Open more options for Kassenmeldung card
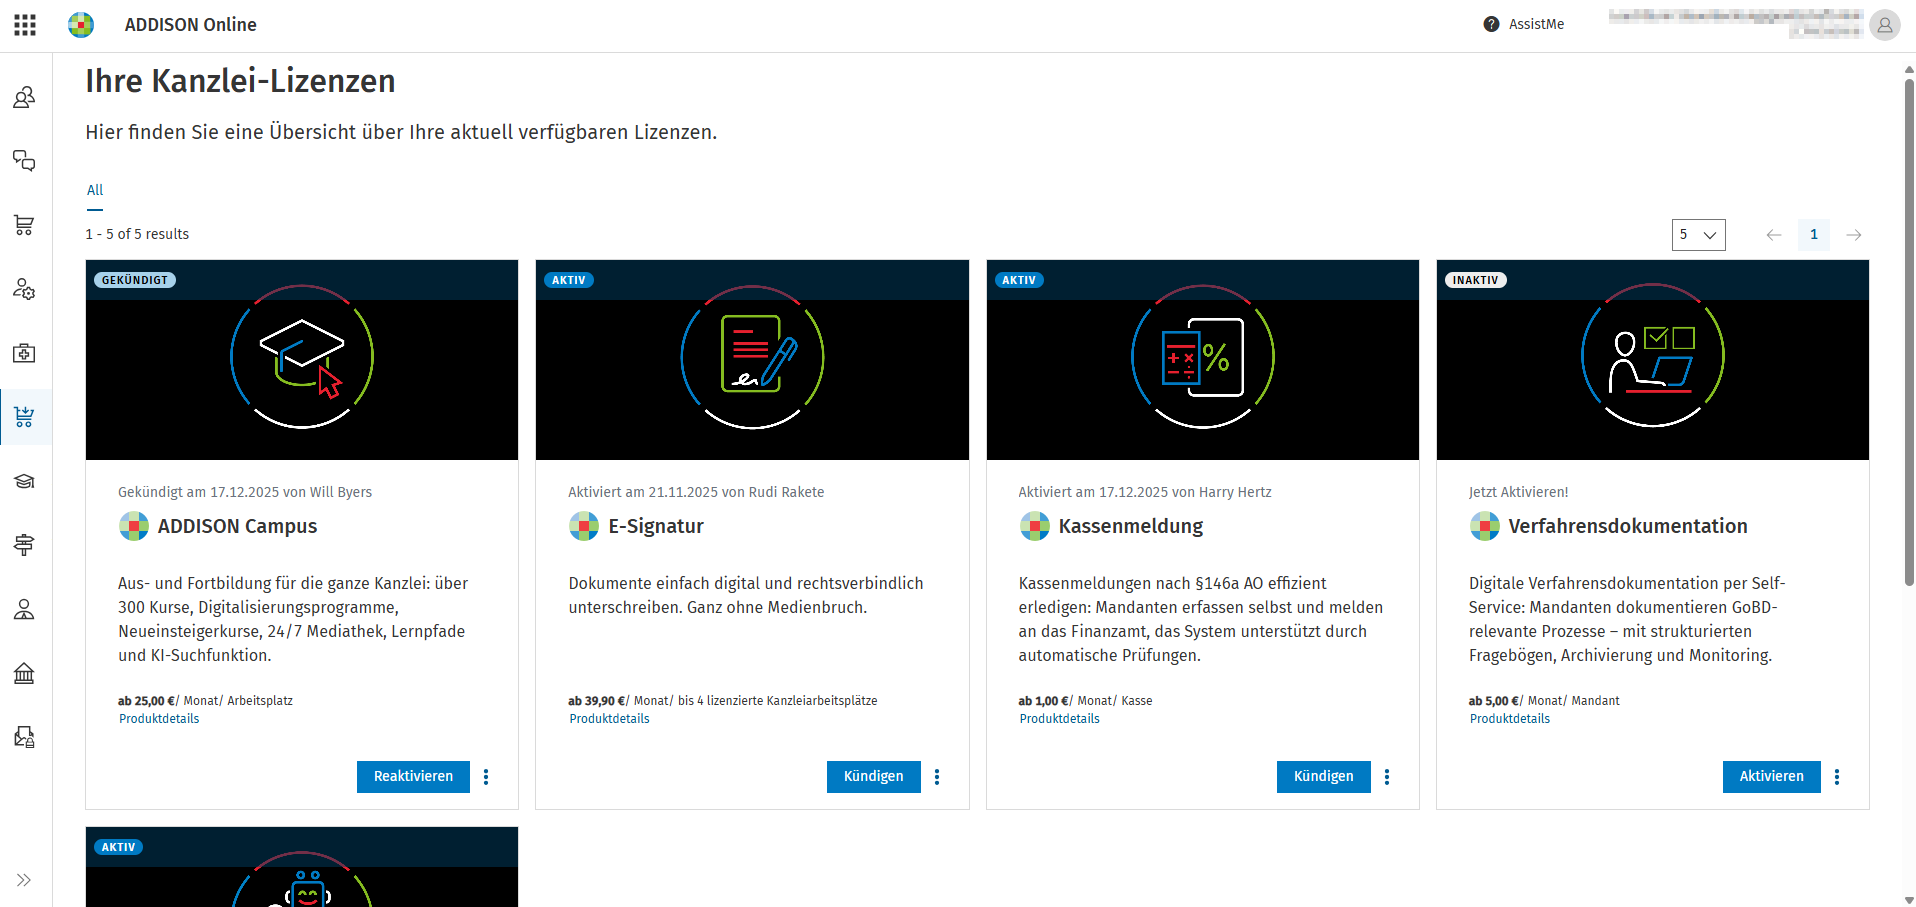The width and height of the screenshot is (1916, 907). [1387, 777]
